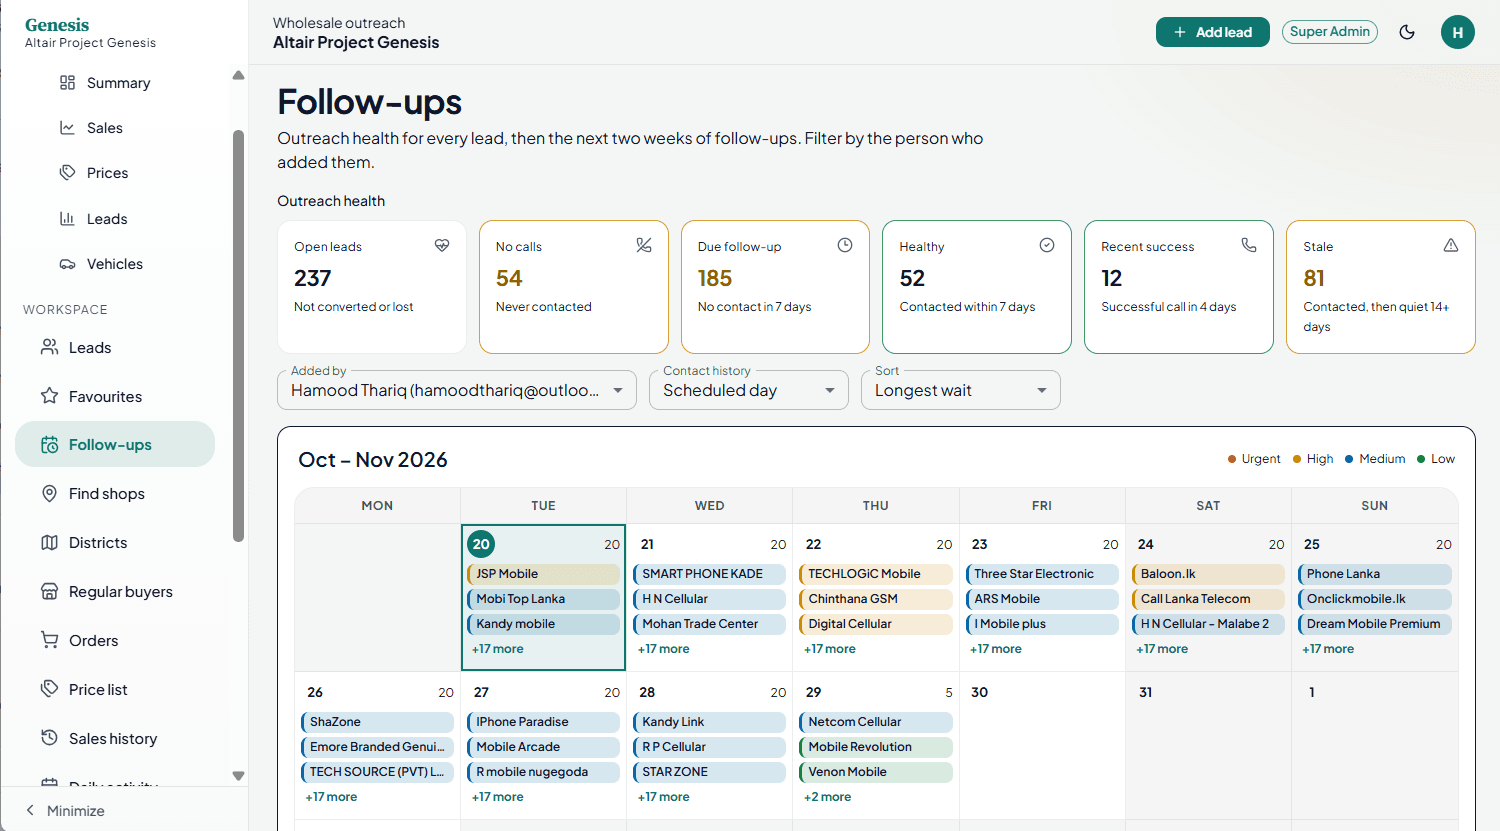Viewport: 1500px width, 831px height.
Task: Click the No calls phone-off icon
Action: [x=644, y=245]
